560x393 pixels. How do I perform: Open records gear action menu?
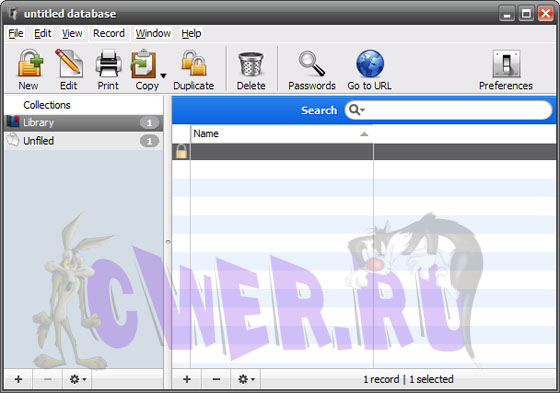point(246,379)
